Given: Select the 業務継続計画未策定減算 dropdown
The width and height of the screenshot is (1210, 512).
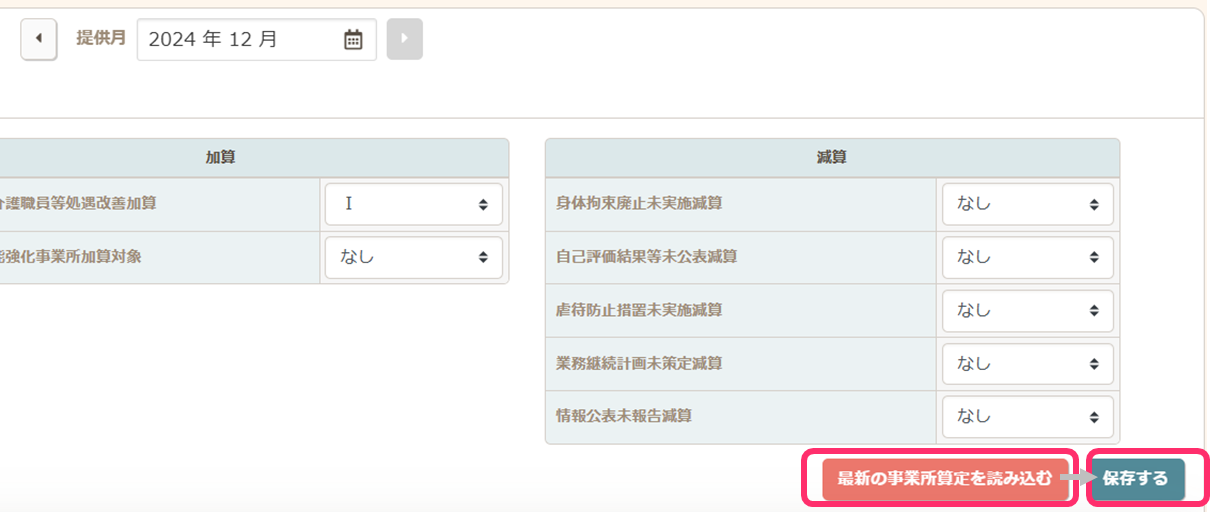Looking at the screenshot, I should pyautogui.click(x=1027, y=363).
